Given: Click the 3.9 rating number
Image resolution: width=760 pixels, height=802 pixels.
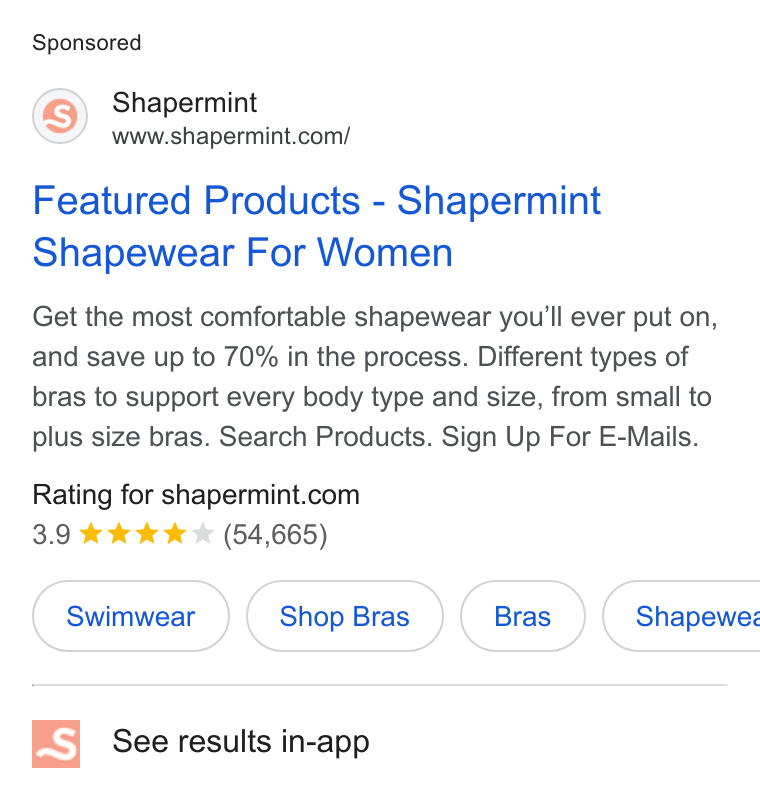Looking at the screenshot, I should [51, 534].
